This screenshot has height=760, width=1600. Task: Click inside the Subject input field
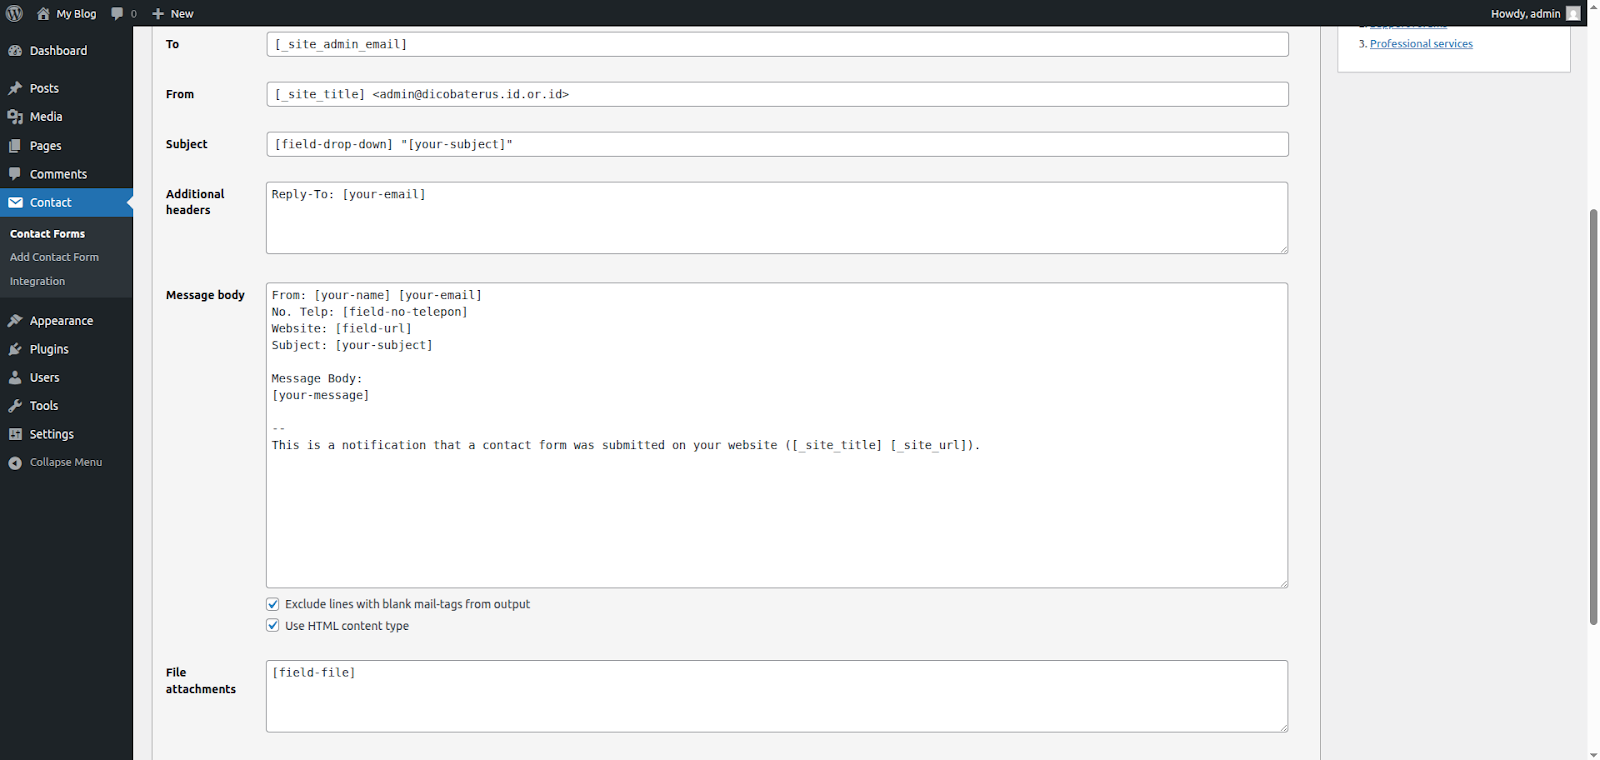click(776, 144)
